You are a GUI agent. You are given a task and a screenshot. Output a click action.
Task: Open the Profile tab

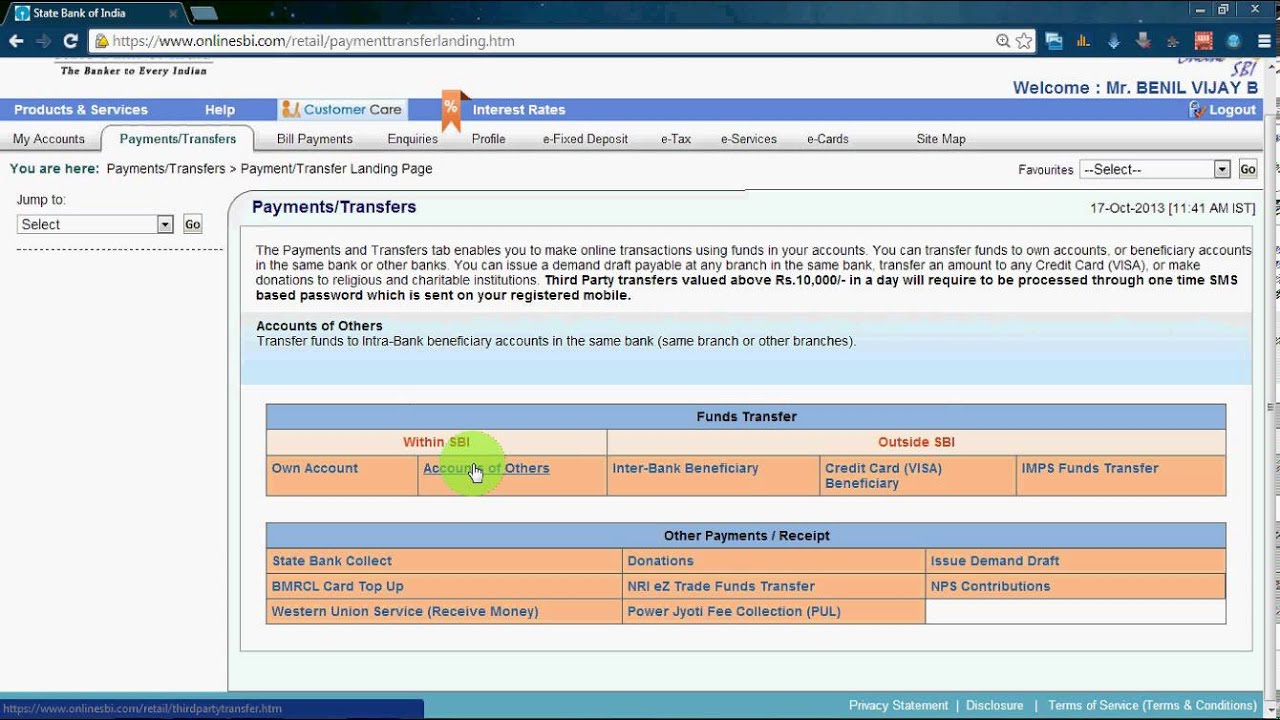point(489,139)
